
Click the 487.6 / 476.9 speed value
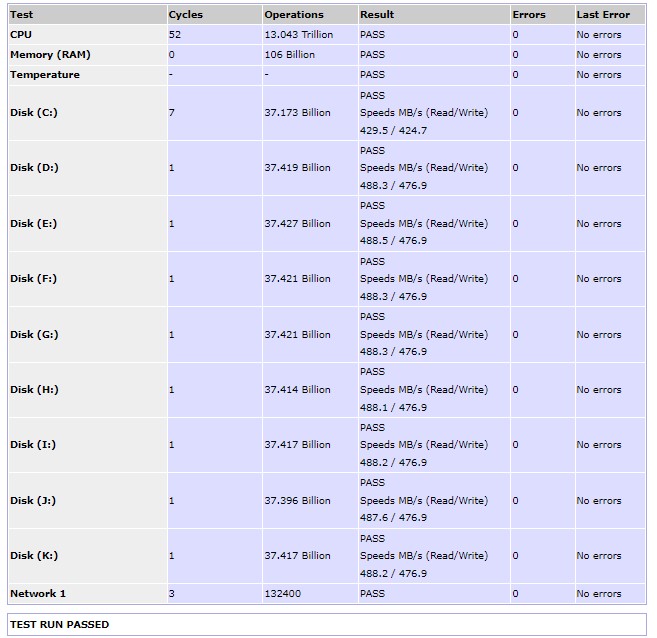click(x=393, y=518)
